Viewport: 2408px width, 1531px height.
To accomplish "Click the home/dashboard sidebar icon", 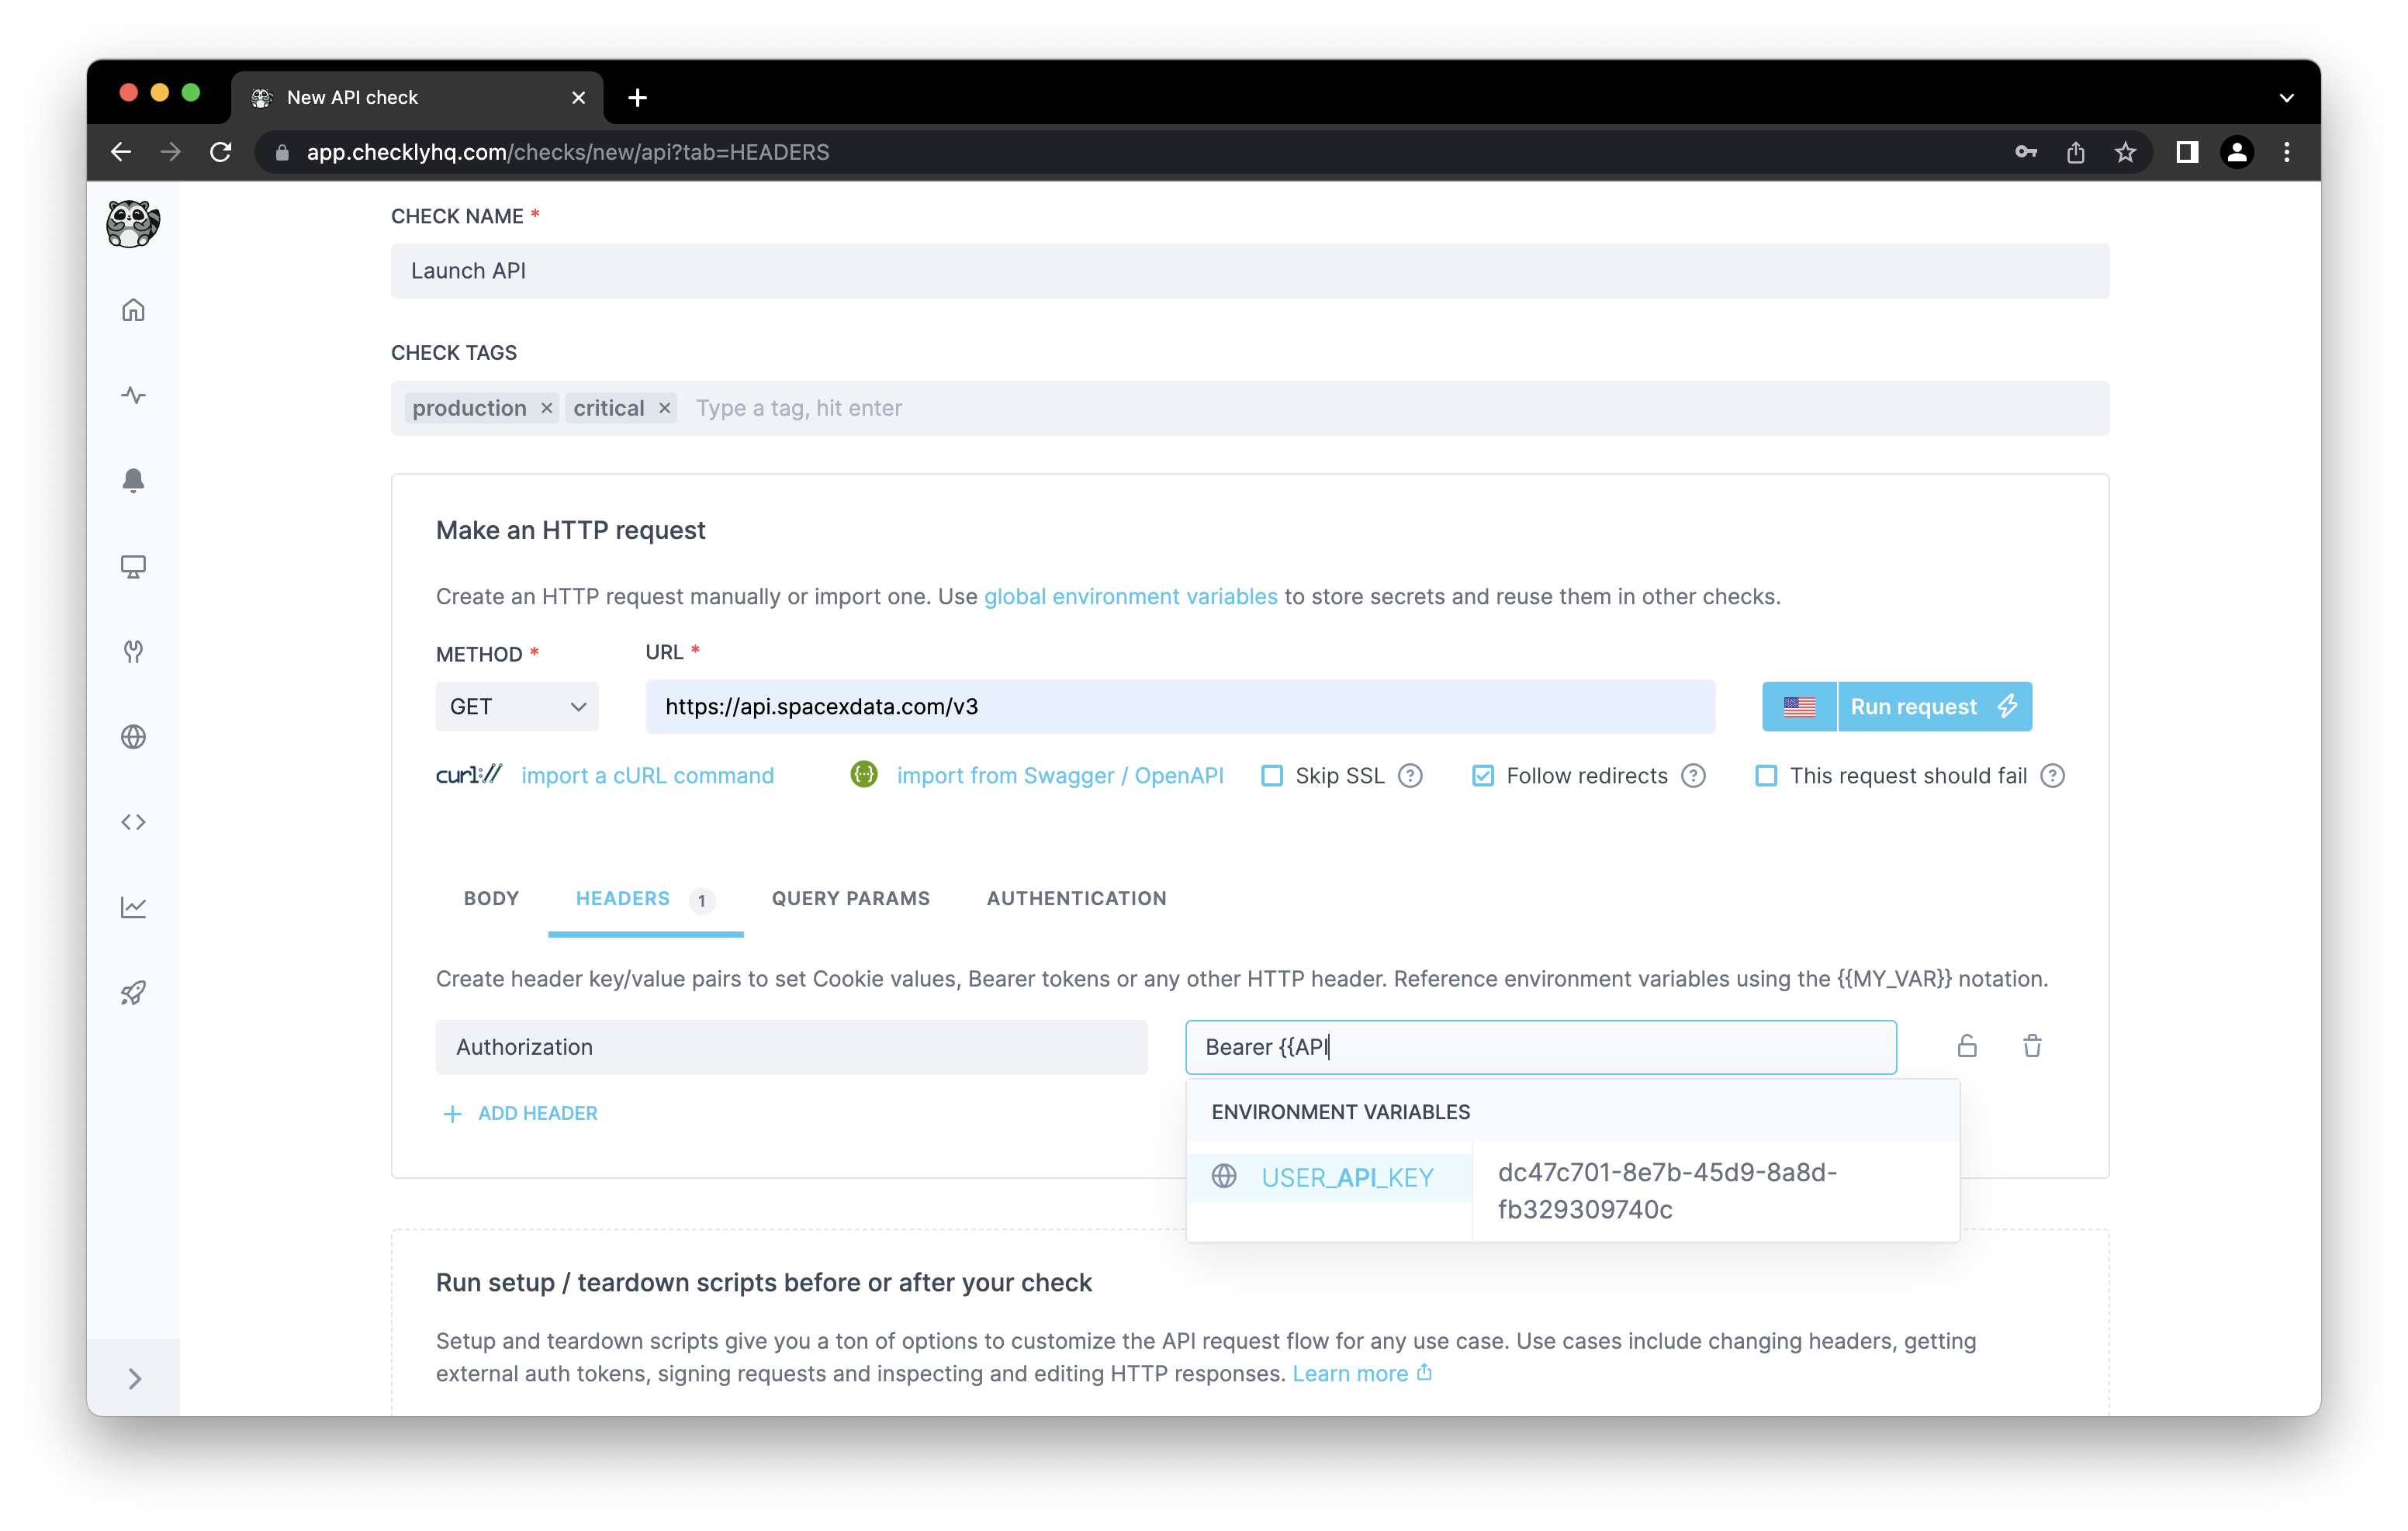I will (137, 309).
